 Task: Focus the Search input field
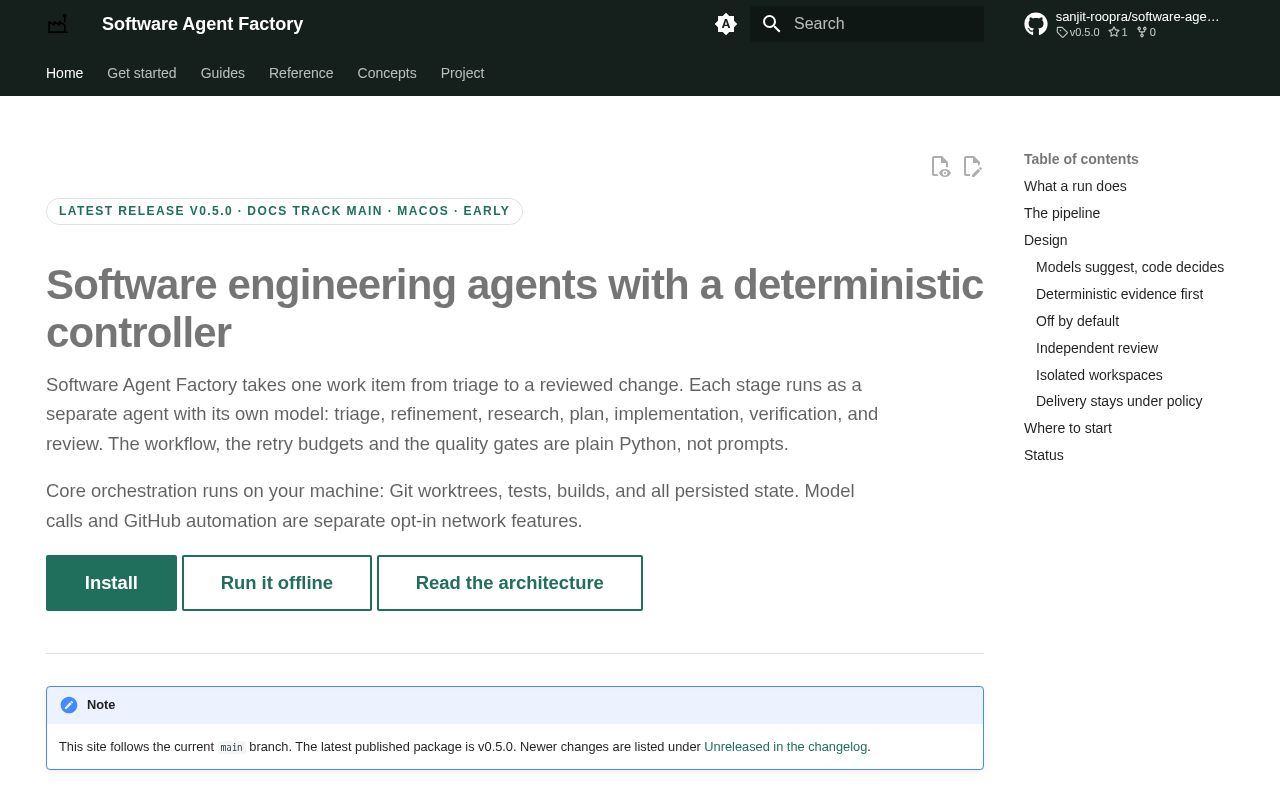pyautogui.click(x=867, y=24)
